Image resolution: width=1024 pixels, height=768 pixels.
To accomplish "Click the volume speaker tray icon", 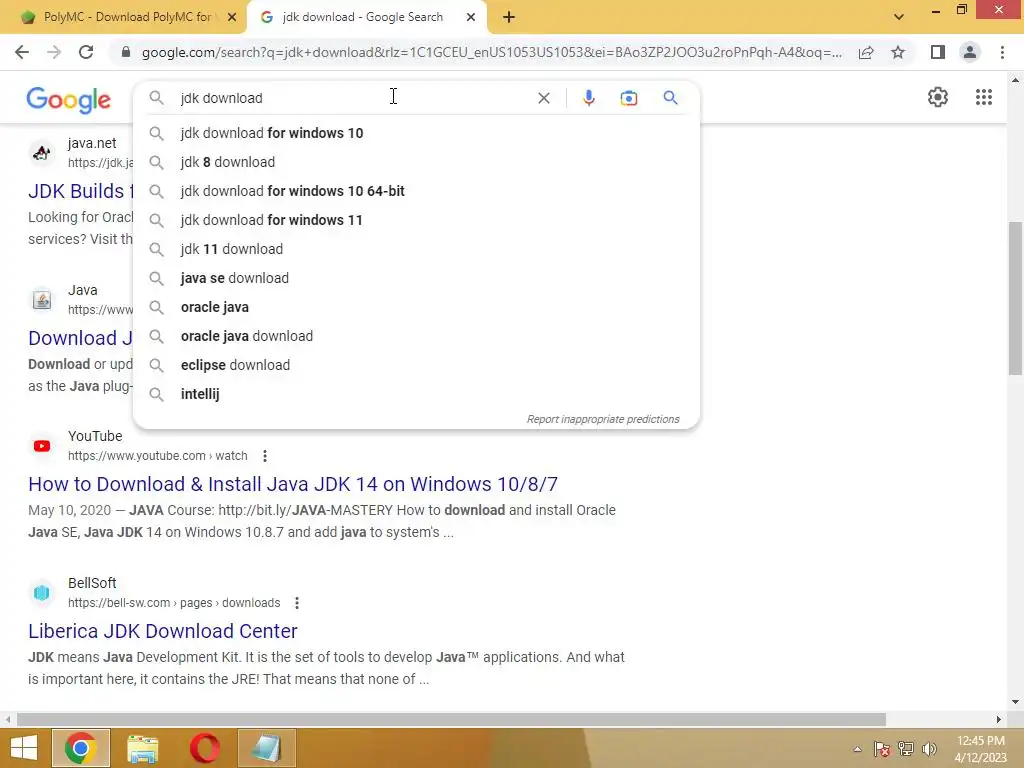I will pos(929,749).
